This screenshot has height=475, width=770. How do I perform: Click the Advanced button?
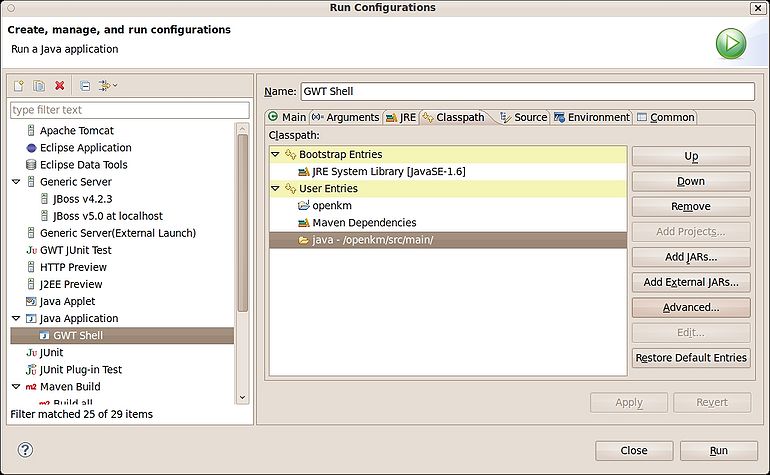[x=691, y=307]
